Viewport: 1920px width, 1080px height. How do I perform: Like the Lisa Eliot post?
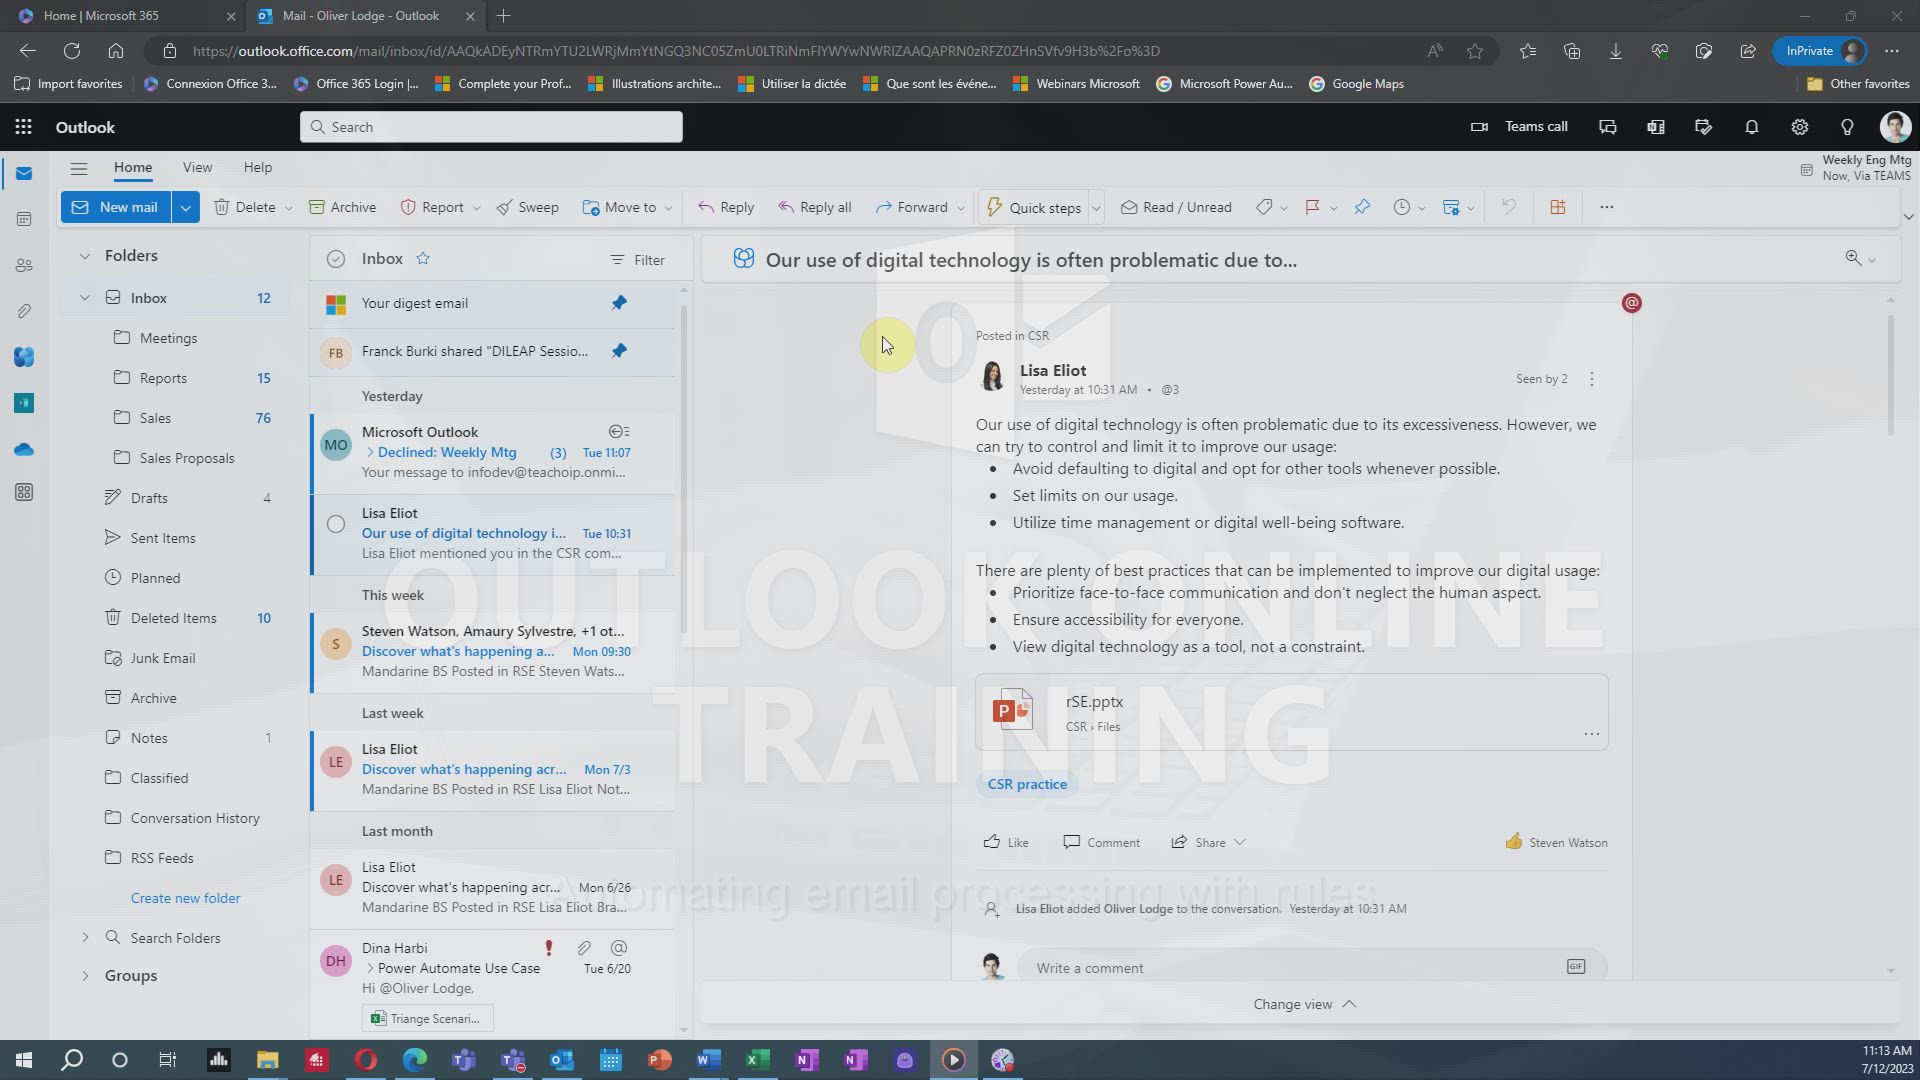(x=1006, y=842)
